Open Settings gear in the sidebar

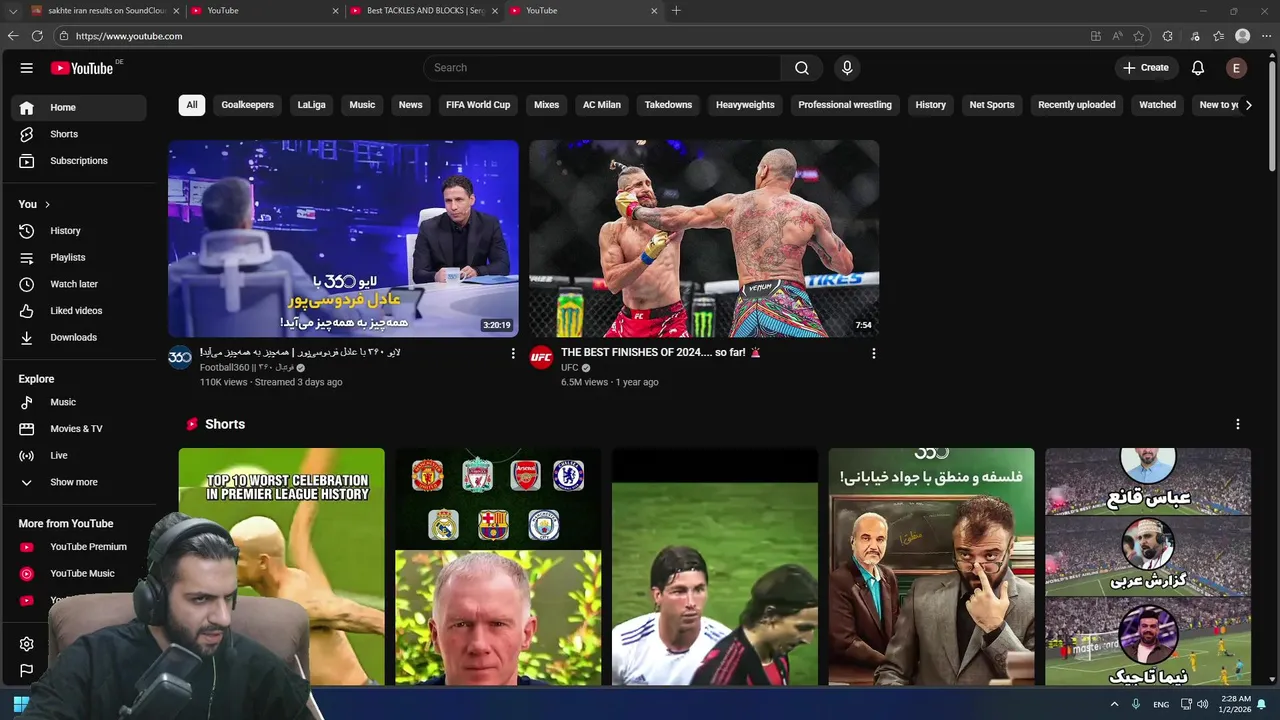(27, 644)
